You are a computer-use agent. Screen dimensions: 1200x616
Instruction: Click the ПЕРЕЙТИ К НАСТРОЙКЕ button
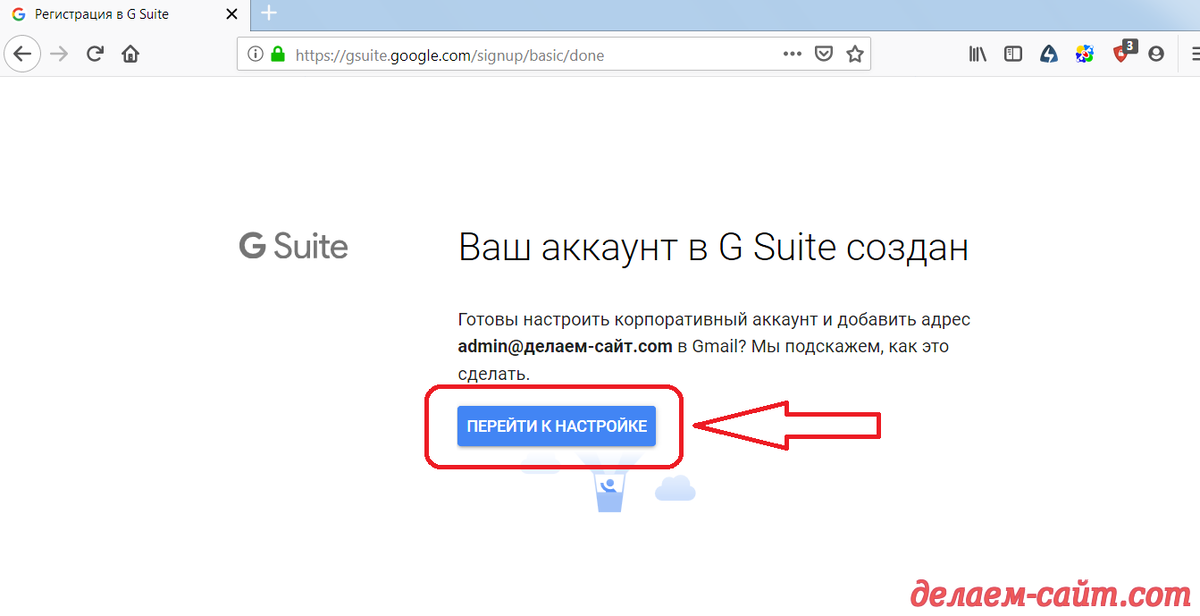point(555,425)
